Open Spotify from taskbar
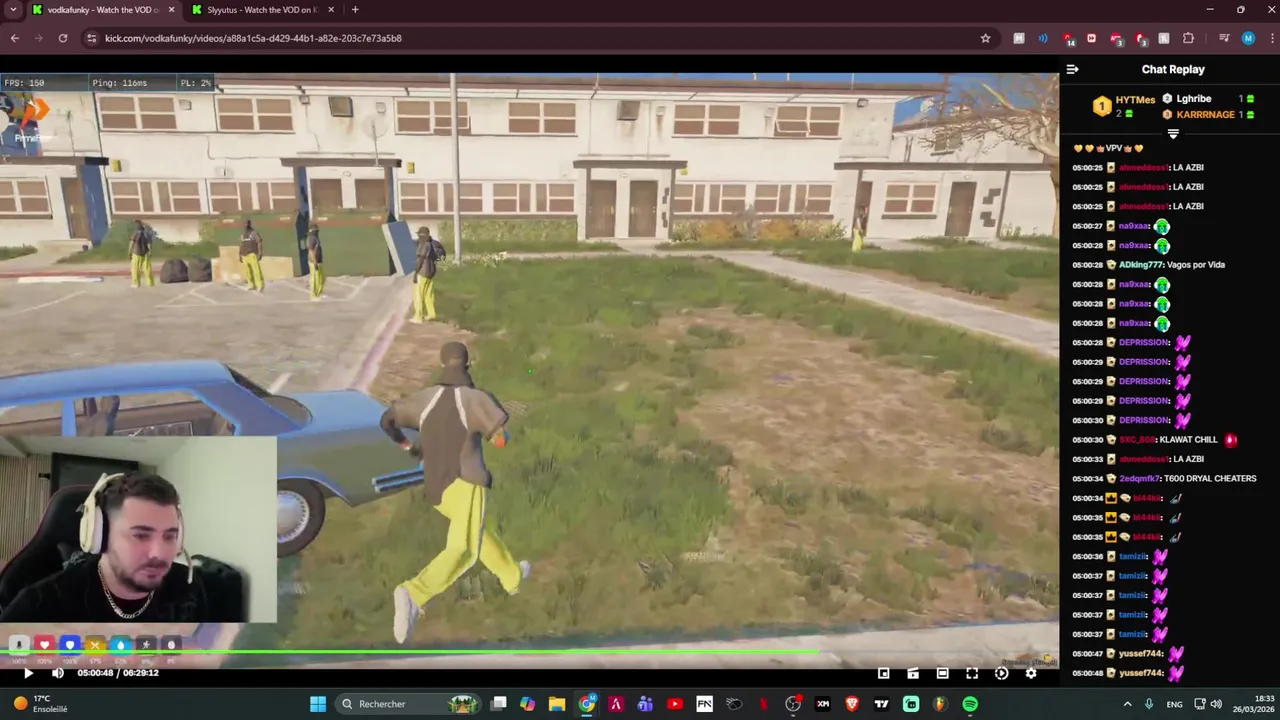This screenshot has width=1280, height=720. [x=970, y=704]
